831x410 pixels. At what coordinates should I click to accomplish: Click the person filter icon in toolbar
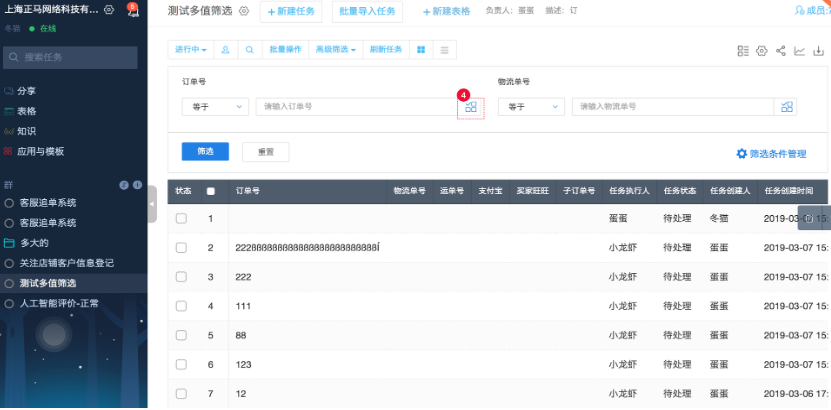point(225,50)
